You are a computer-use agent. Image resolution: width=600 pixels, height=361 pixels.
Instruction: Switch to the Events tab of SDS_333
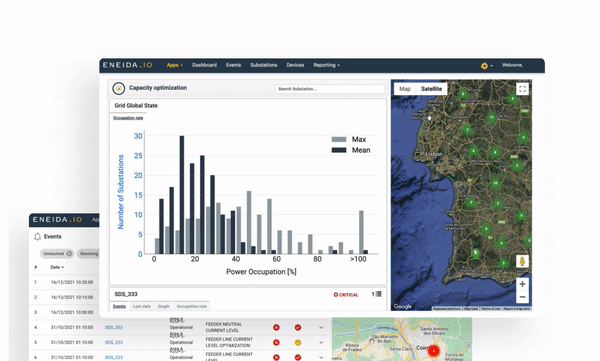119,306
